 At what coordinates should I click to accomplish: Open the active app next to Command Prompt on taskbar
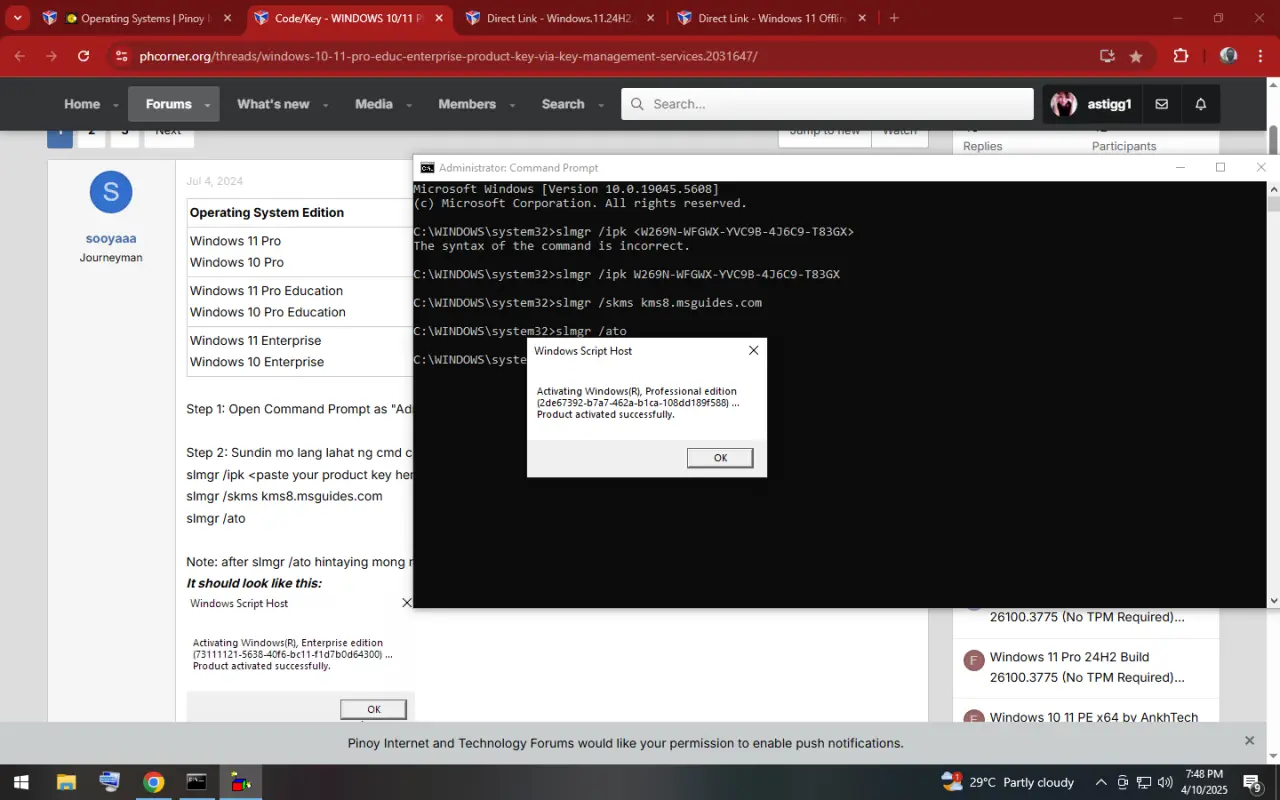tap(241, 782)
